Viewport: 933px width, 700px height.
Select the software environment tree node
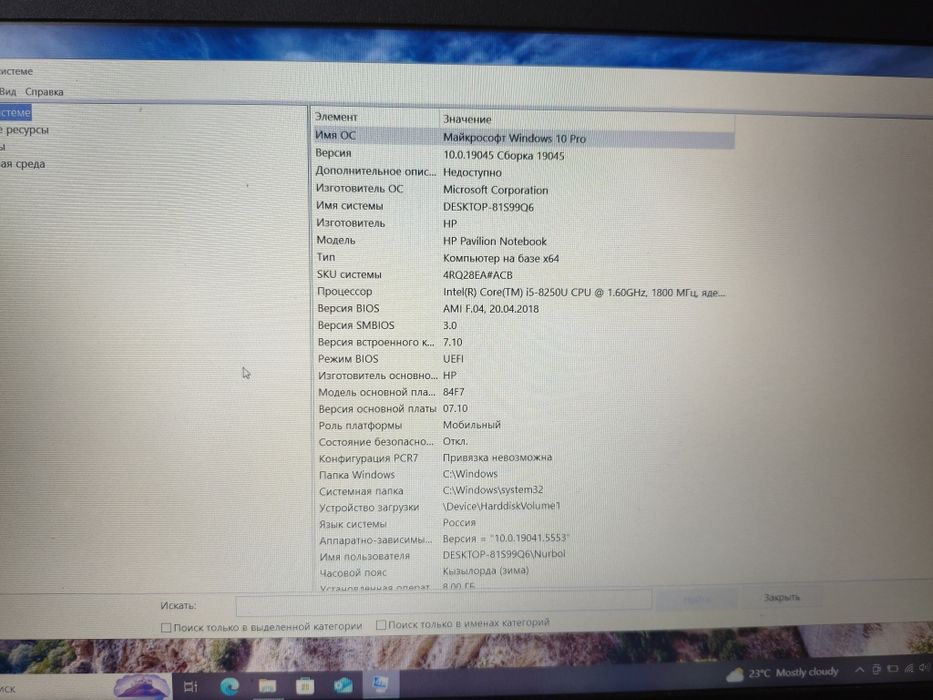[23, 164]
